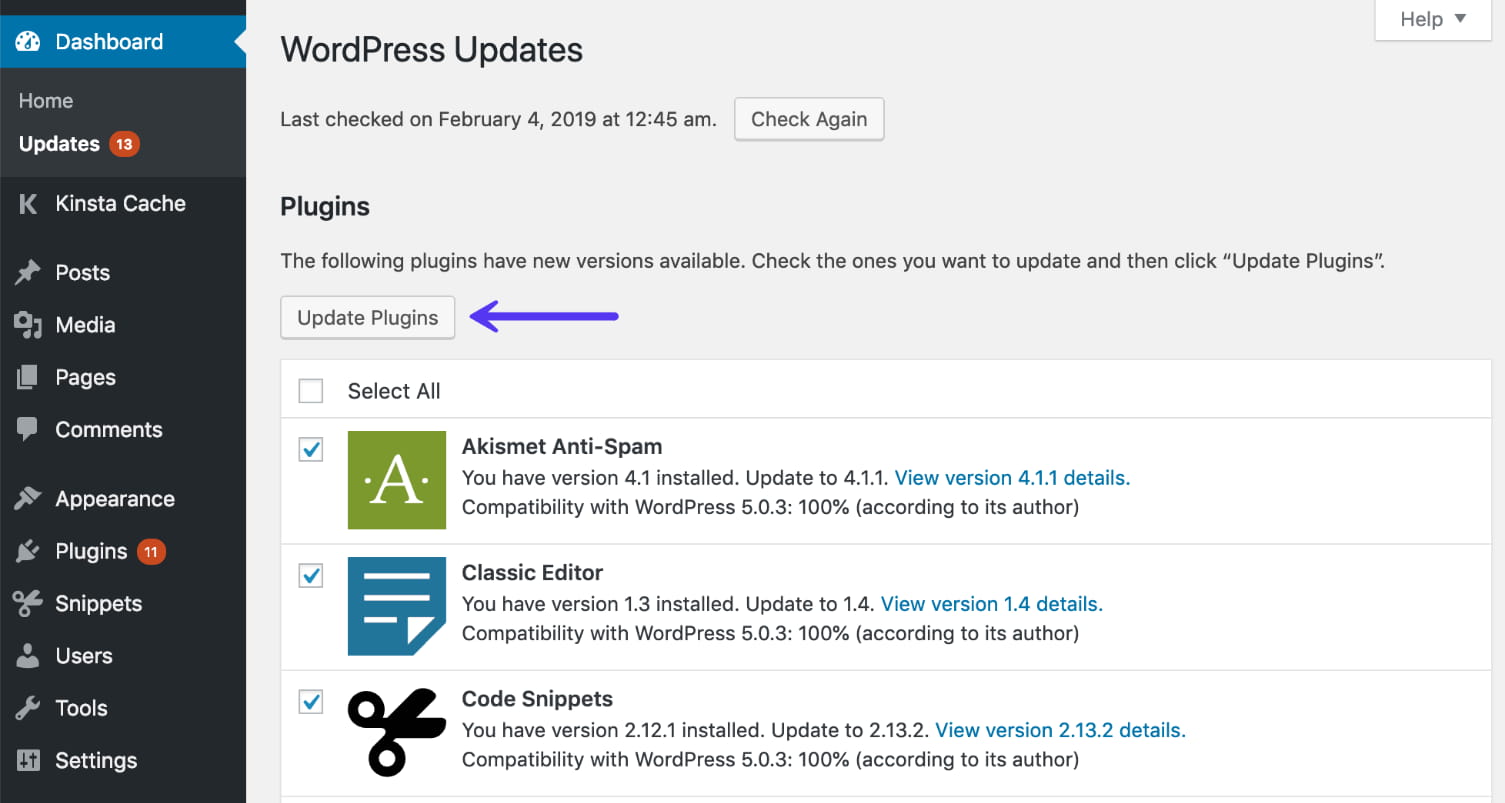This screenshot has width=1505, height=803.
Task: Collapse the Dashboard submenu arrow
Action: pos(239,41)
